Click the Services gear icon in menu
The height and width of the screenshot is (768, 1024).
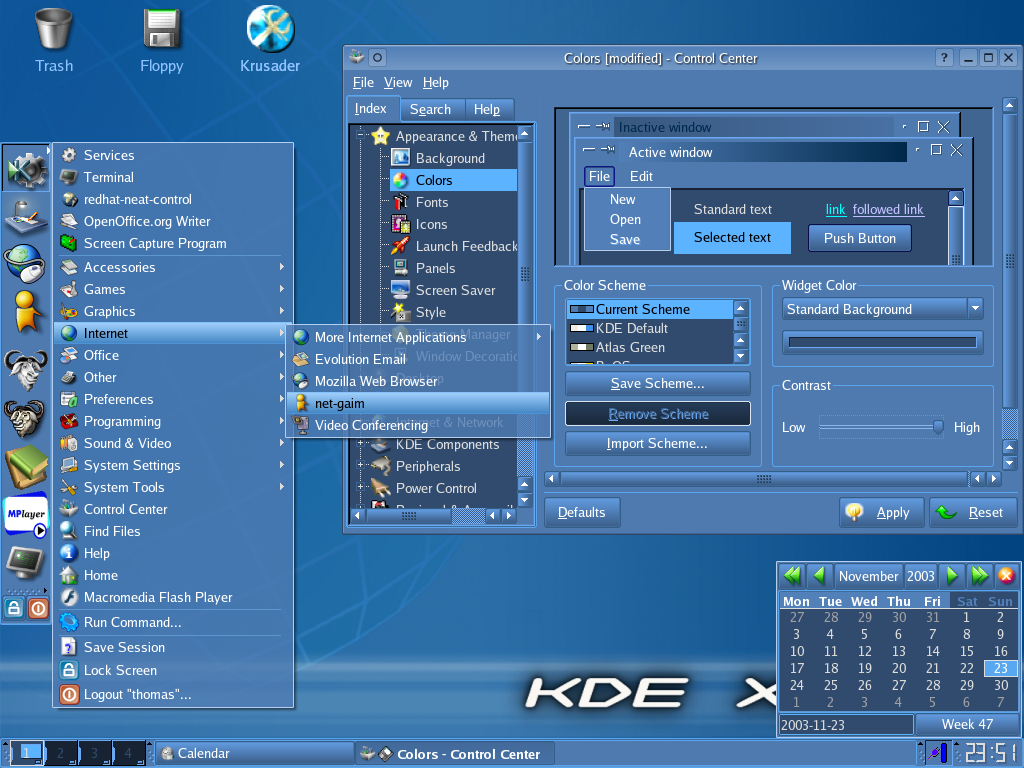[69, 155]
